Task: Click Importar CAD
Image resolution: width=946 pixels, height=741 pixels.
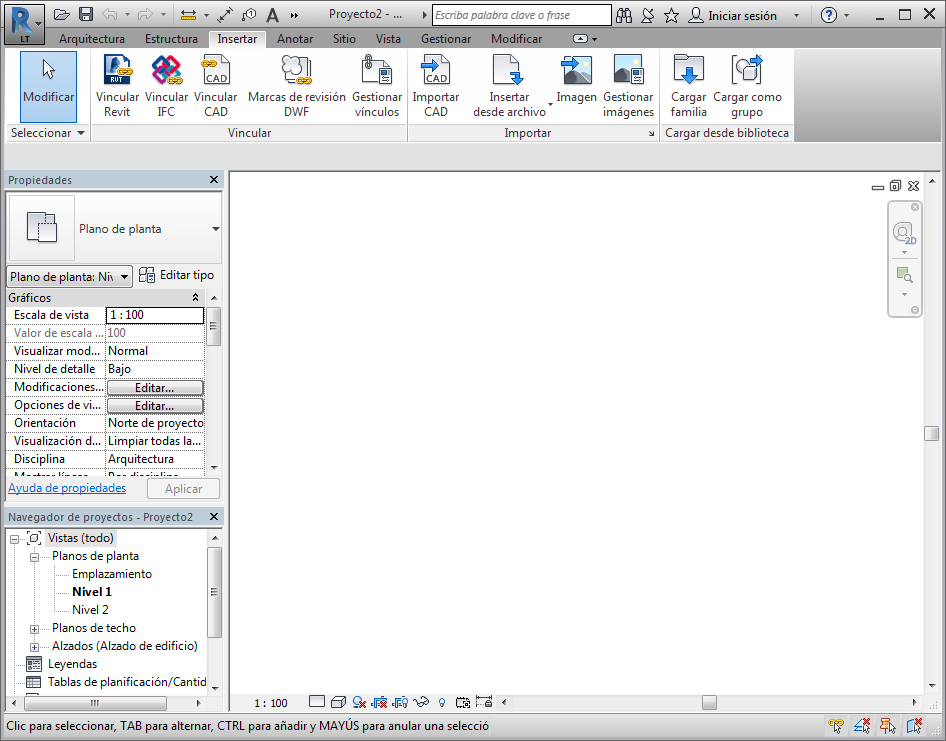Action: pyautogui.click(x=436, y=86)
